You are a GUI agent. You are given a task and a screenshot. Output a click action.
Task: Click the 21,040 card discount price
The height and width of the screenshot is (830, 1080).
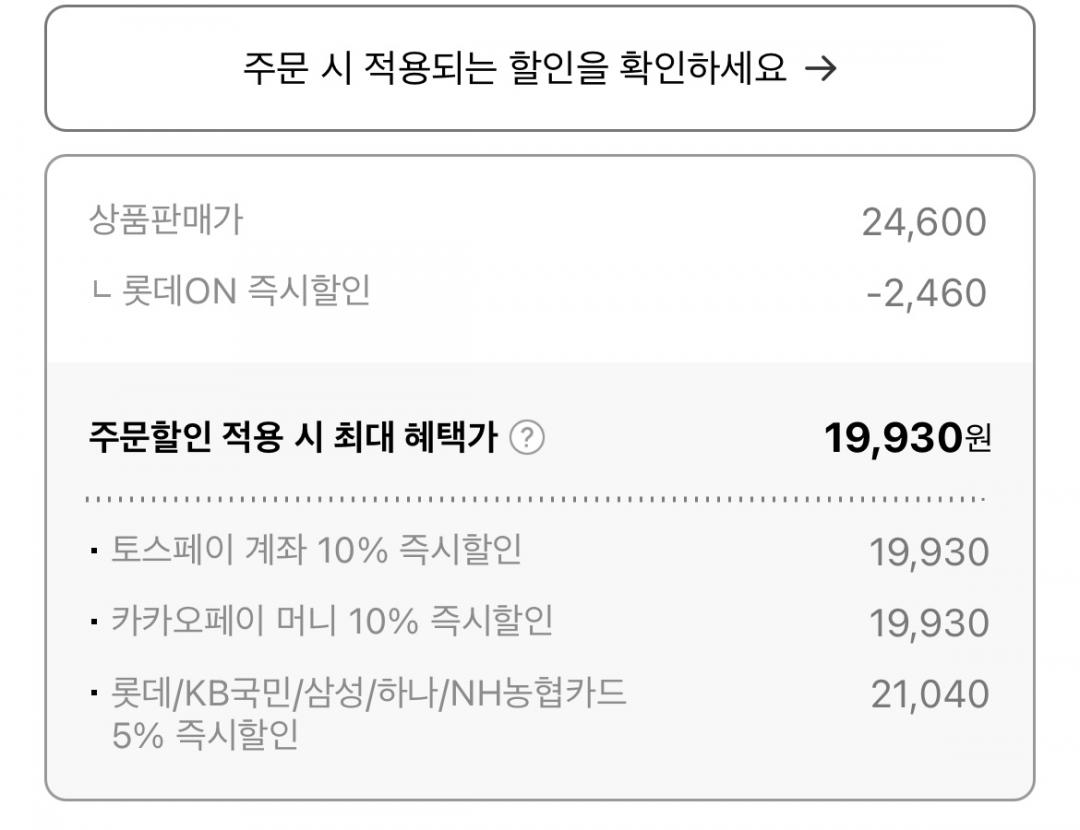coord(929,694)
